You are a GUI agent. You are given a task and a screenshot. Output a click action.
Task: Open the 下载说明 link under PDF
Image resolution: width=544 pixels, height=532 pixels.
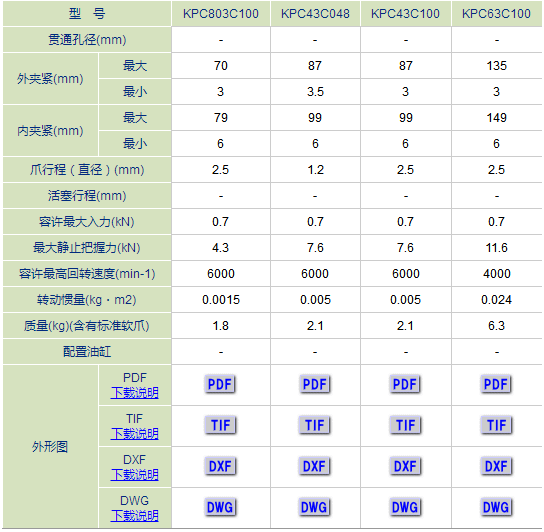click(x=135, y=393)
